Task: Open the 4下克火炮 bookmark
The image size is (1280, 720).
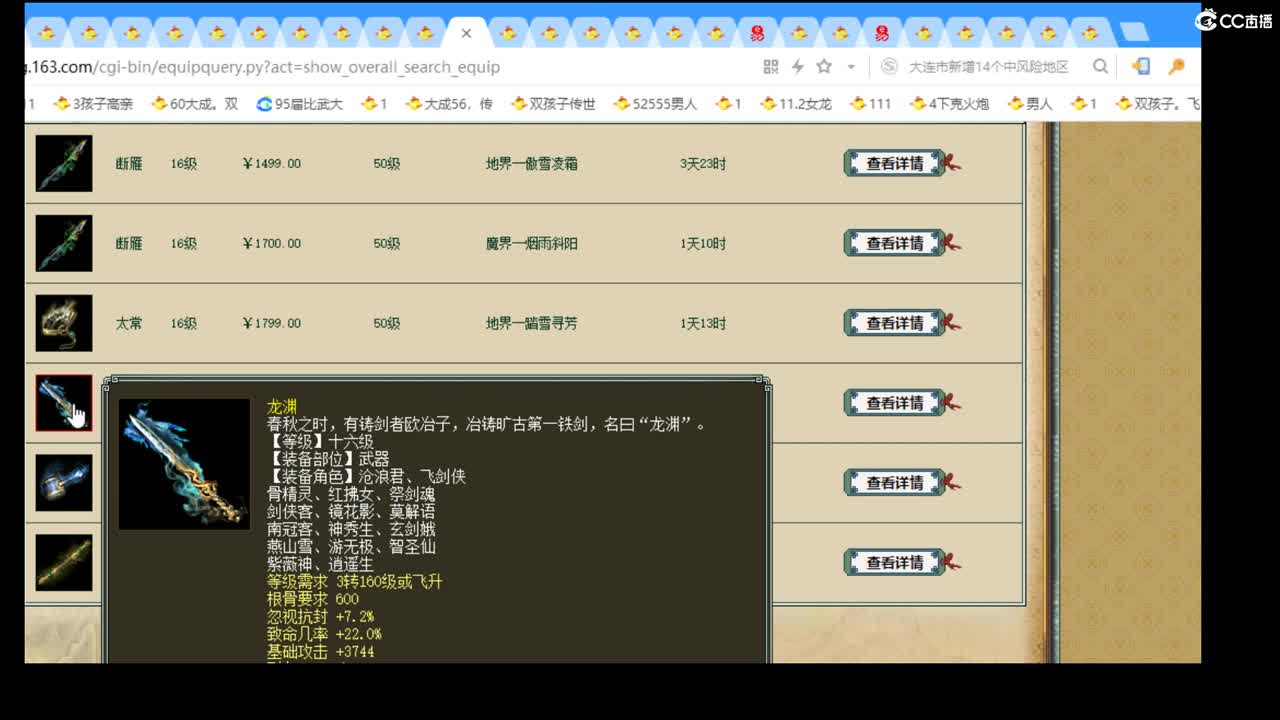Action: tap(949, 103)
